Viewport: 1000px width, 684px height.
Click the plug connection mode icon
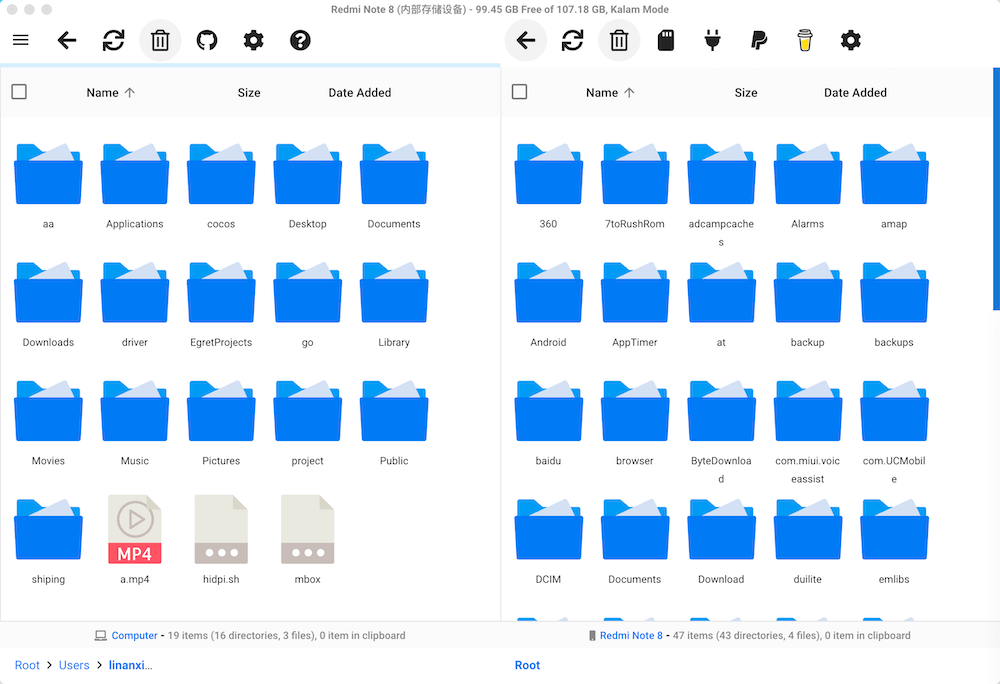click(712, 40)
